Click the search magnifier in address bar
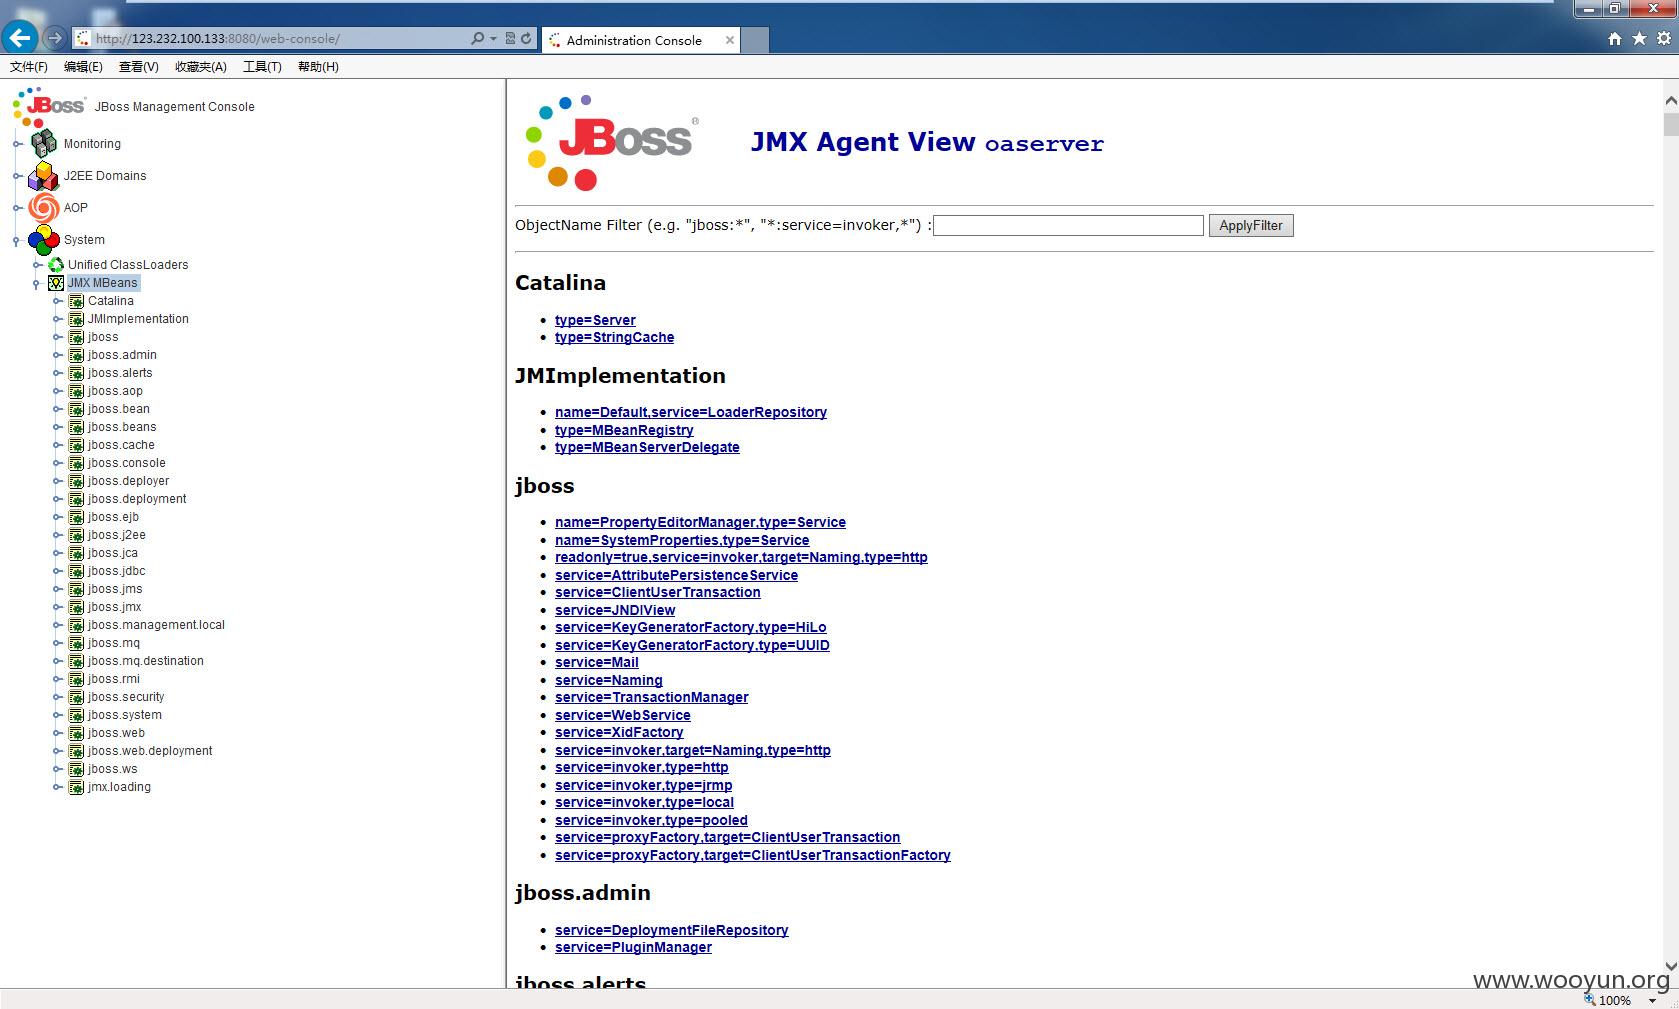 pyautogui.click(x=478, y=39)
